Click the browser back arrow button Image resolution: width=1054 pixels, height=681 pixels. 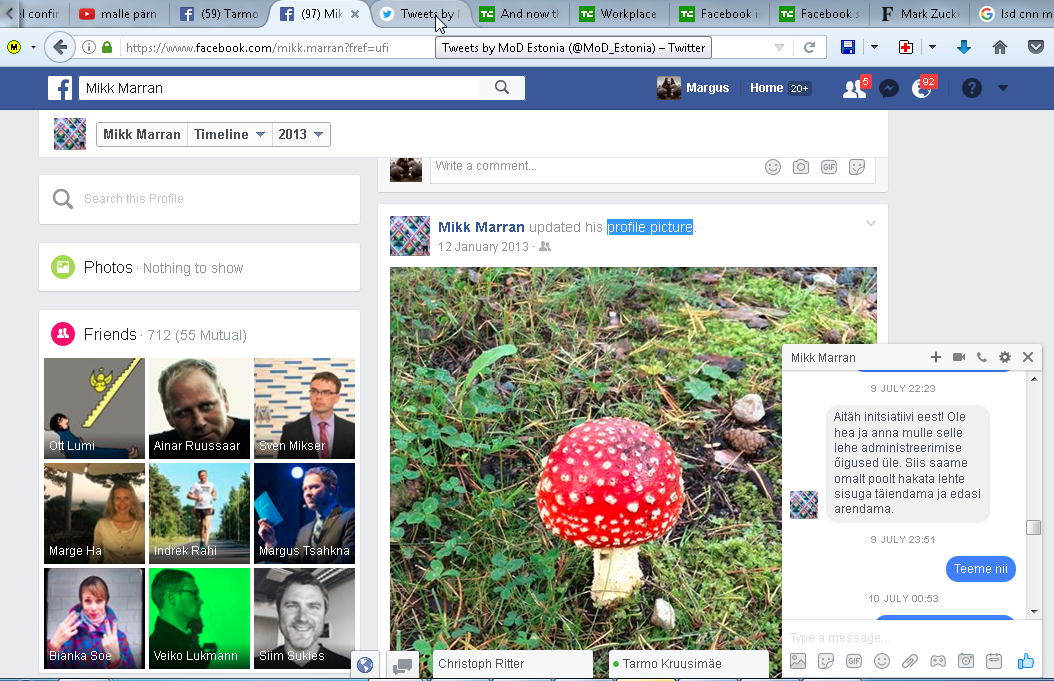[x=60, y=47]
